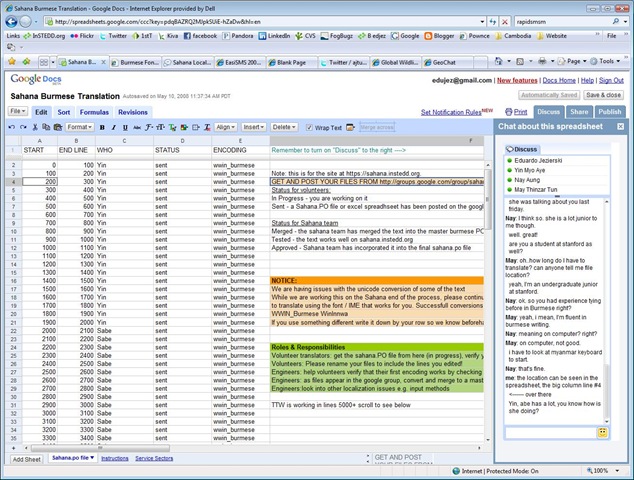Switch to the Sort tab
This screenshot has height=480, width=634.
point(63,112)
